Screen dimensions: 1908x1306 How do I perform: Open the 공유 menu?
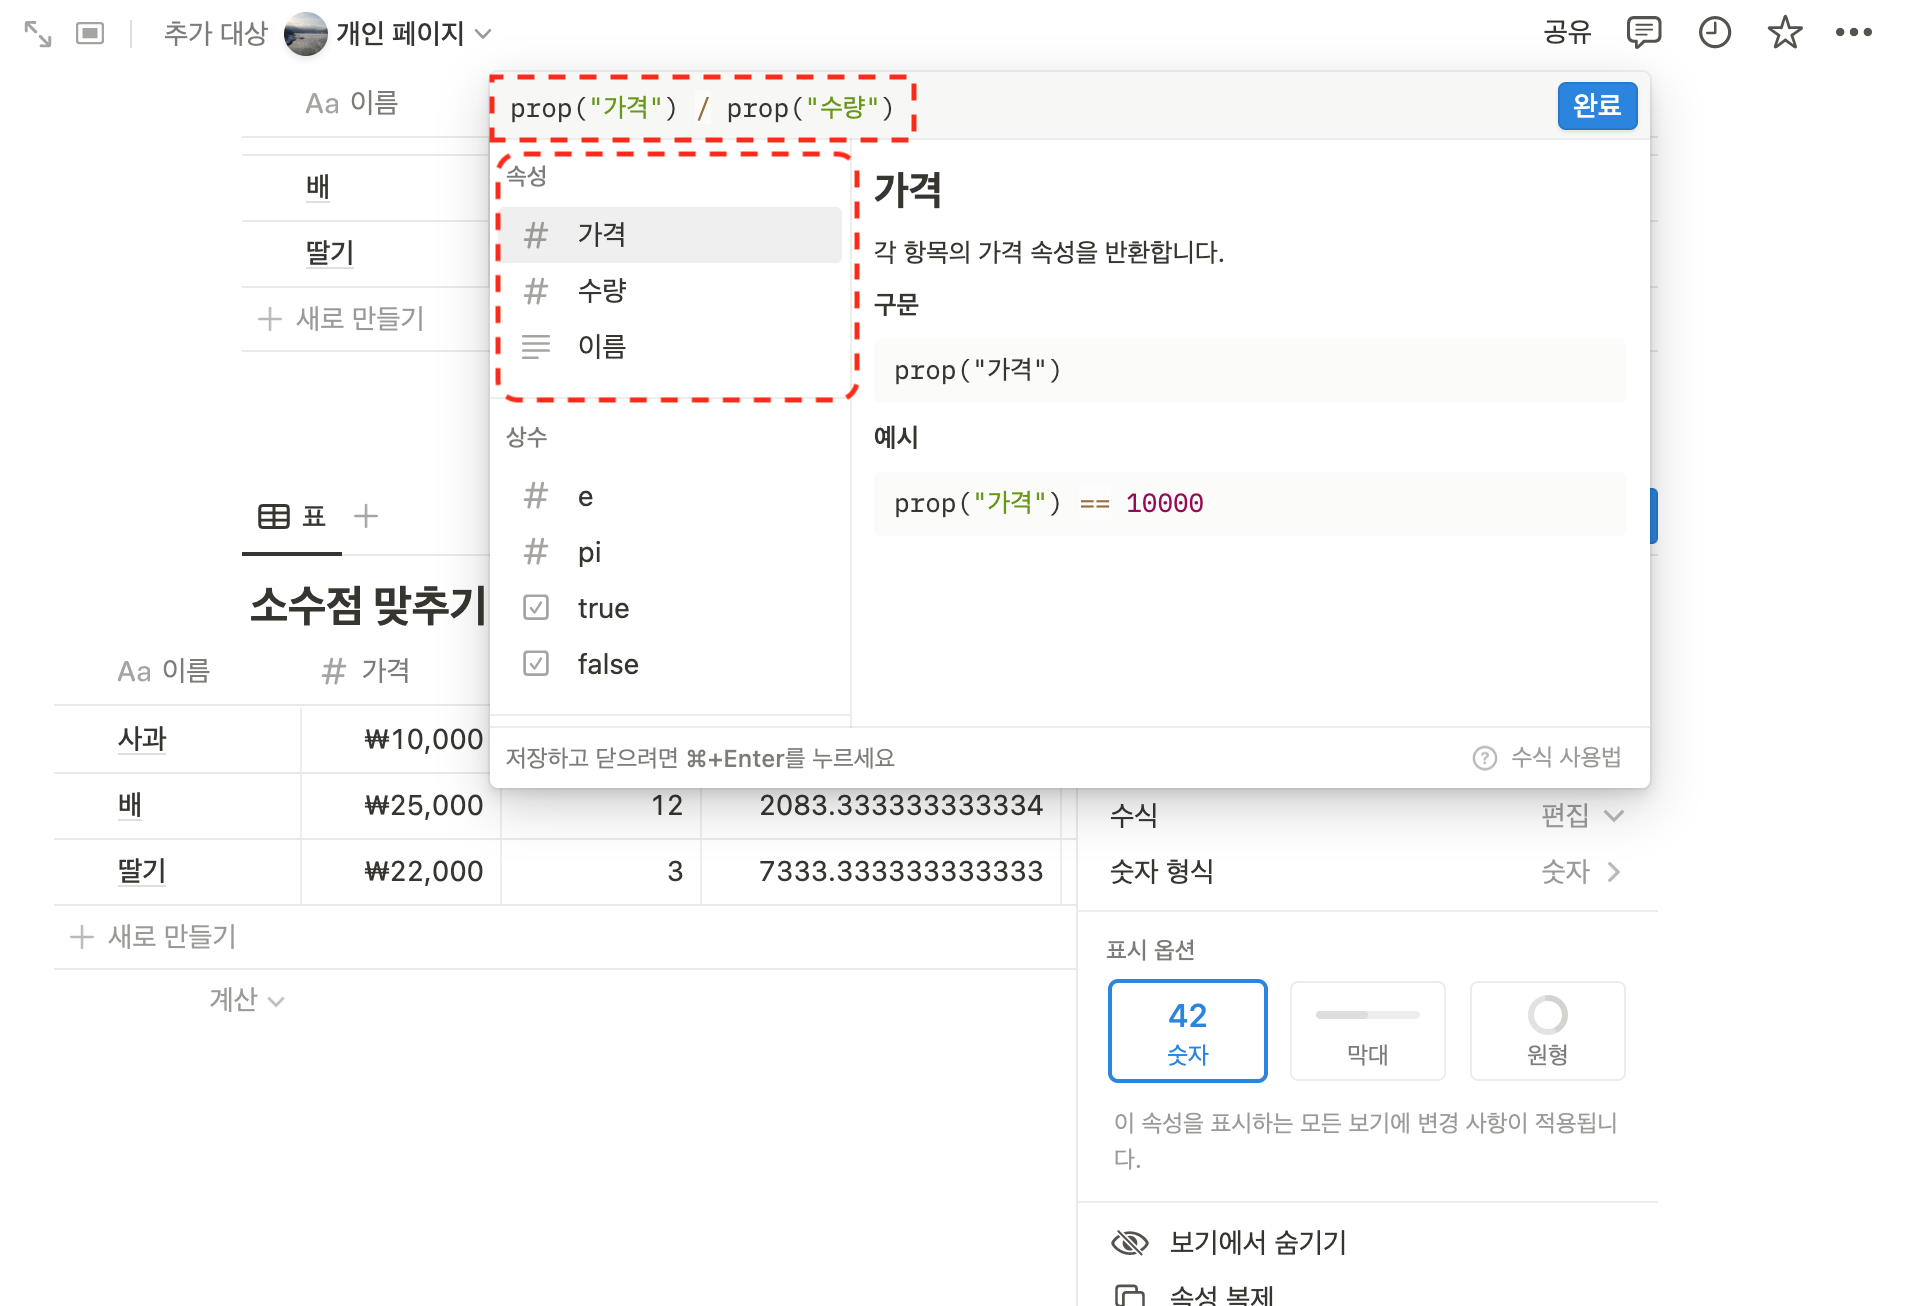point(1566,32)
